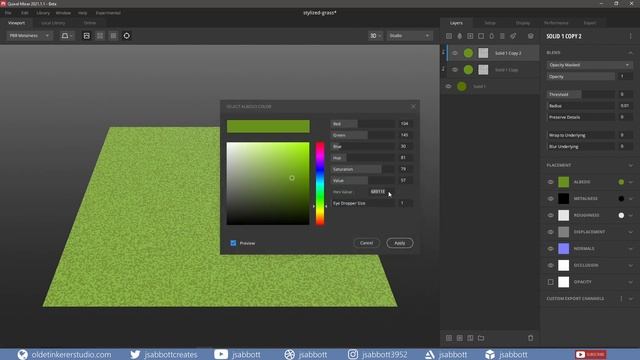Click the liquid drop icon in Layers toolbar
This screenshot has height=360, width=640.
460,36
